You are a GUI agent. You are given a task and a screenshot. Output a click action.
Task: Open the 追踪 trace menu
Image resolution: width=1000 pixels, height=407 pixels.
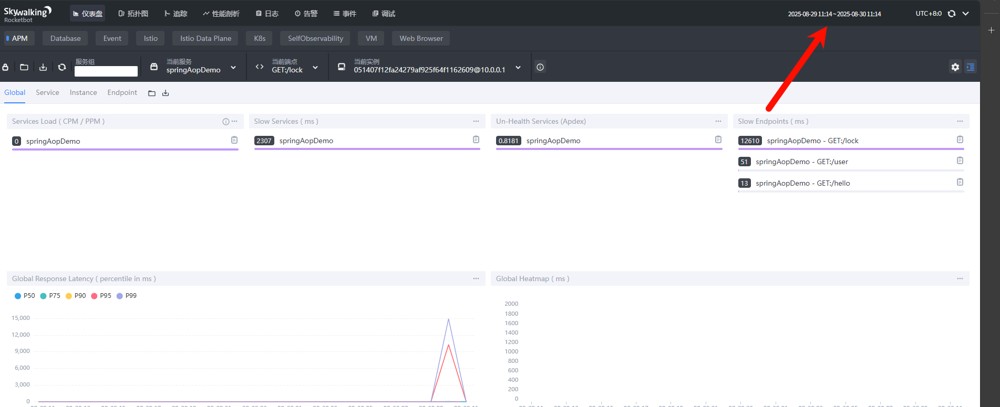[x=176, y=13]
